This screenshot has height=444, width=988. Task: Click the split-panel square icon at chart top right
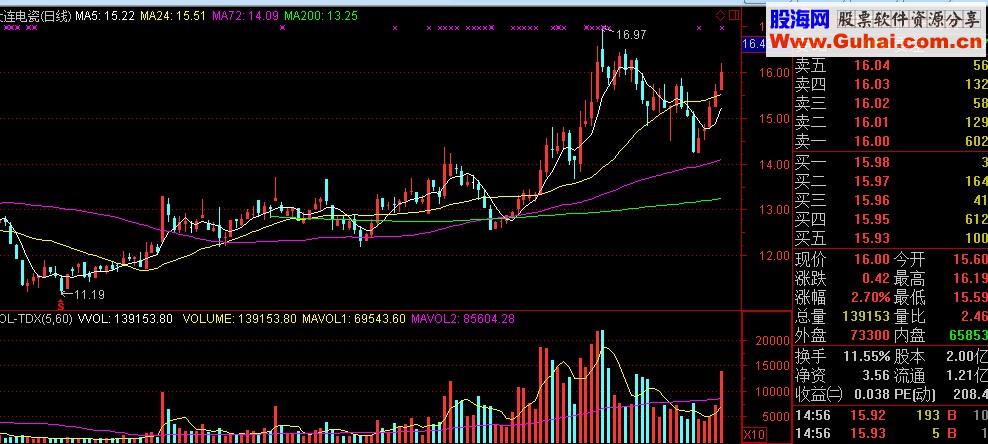733,15
